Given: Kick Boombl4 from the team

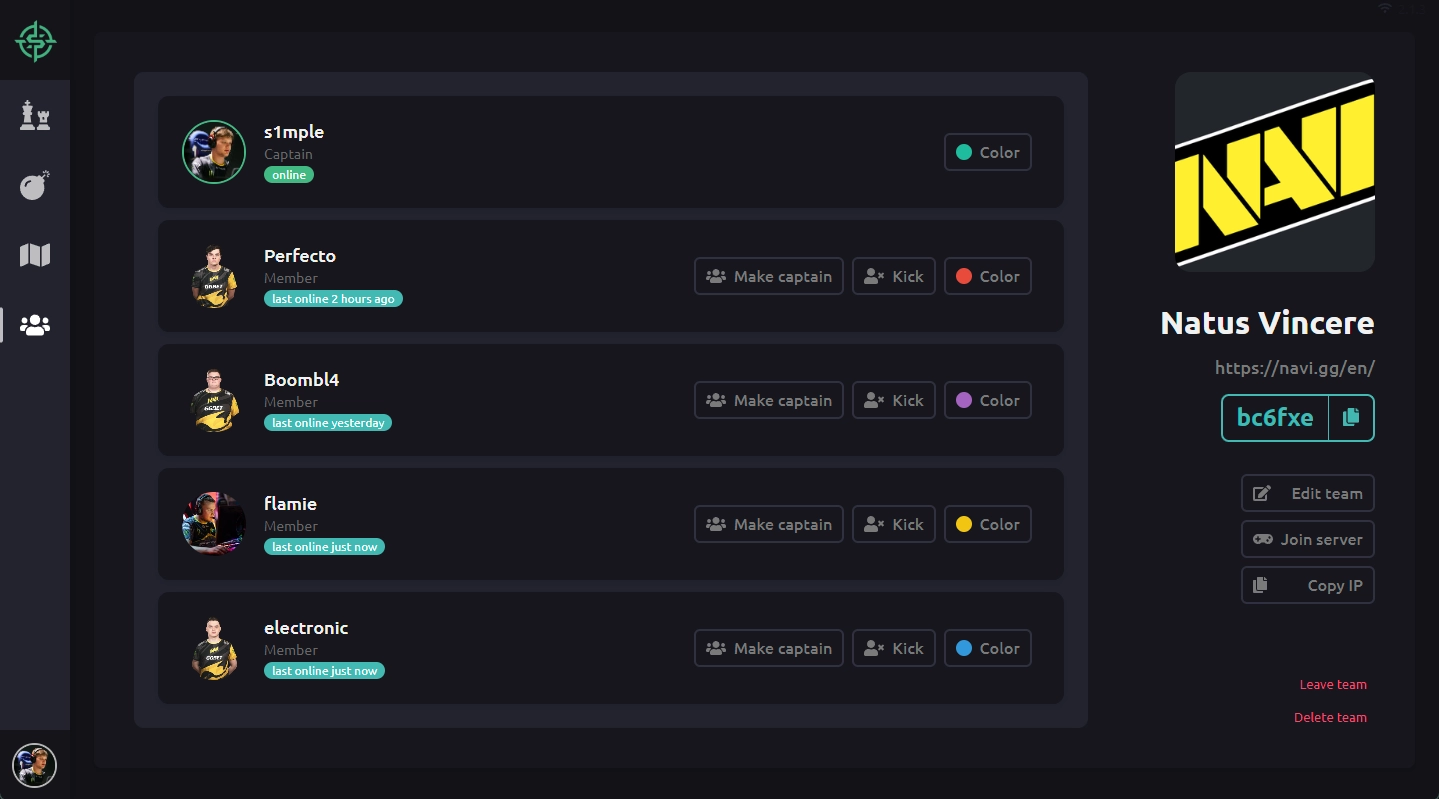Looking at the screenshot, I should 893,400.
